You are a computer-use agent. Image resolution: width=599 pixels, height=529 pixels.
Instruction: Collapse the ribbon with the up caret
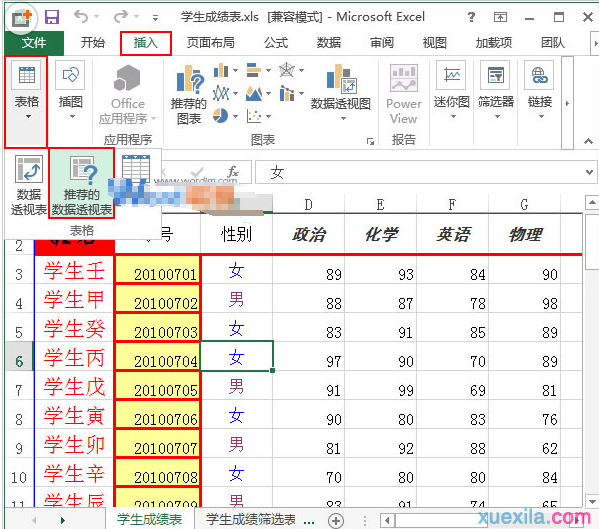(x=588, y=141)
